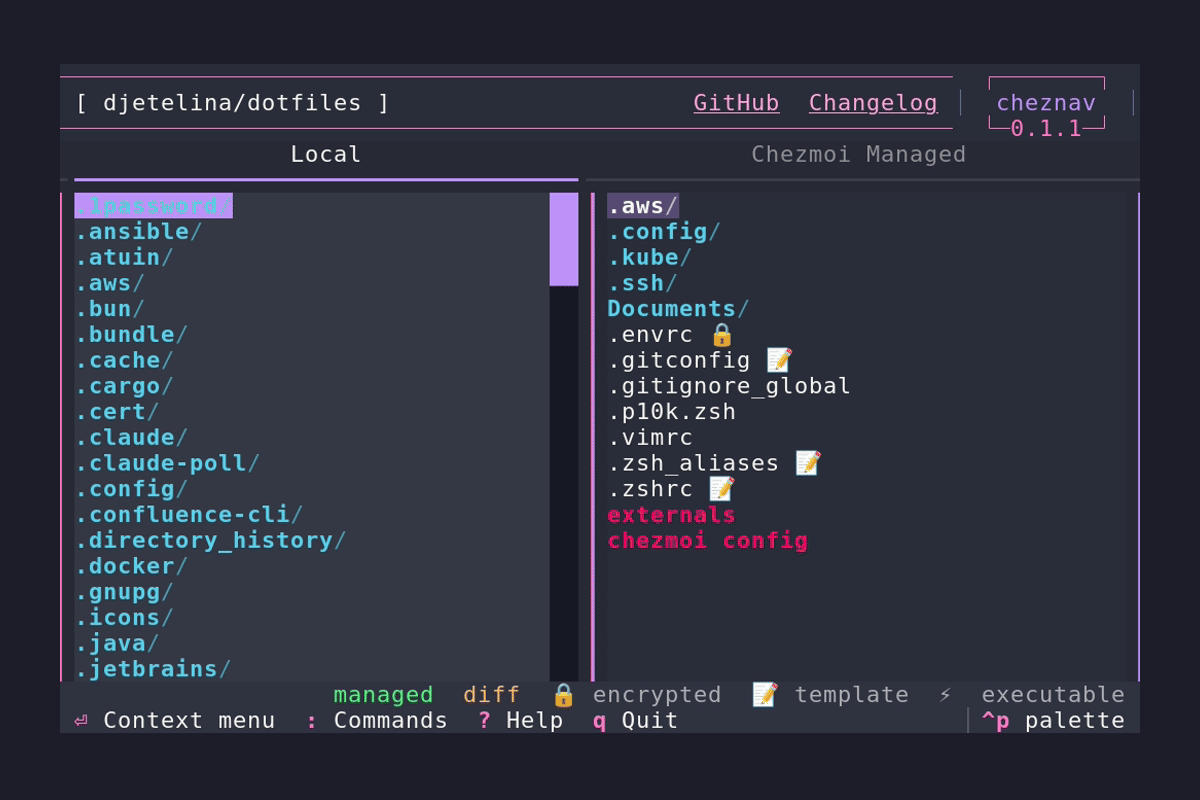Click the Commands footer shortcut

tap(377, 721)
